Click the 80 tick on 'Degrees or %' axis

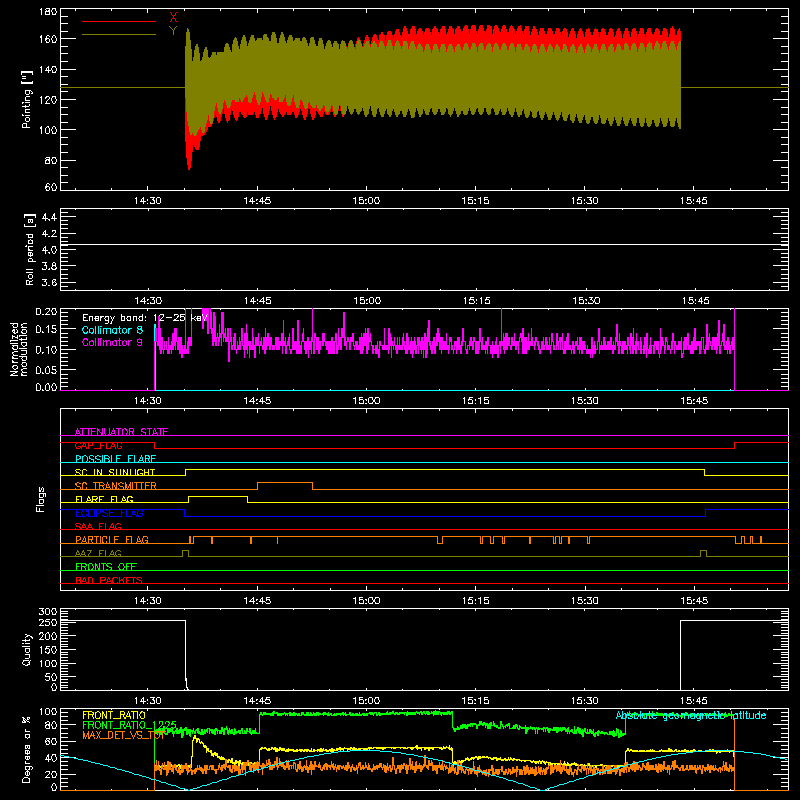coord(51,724)
